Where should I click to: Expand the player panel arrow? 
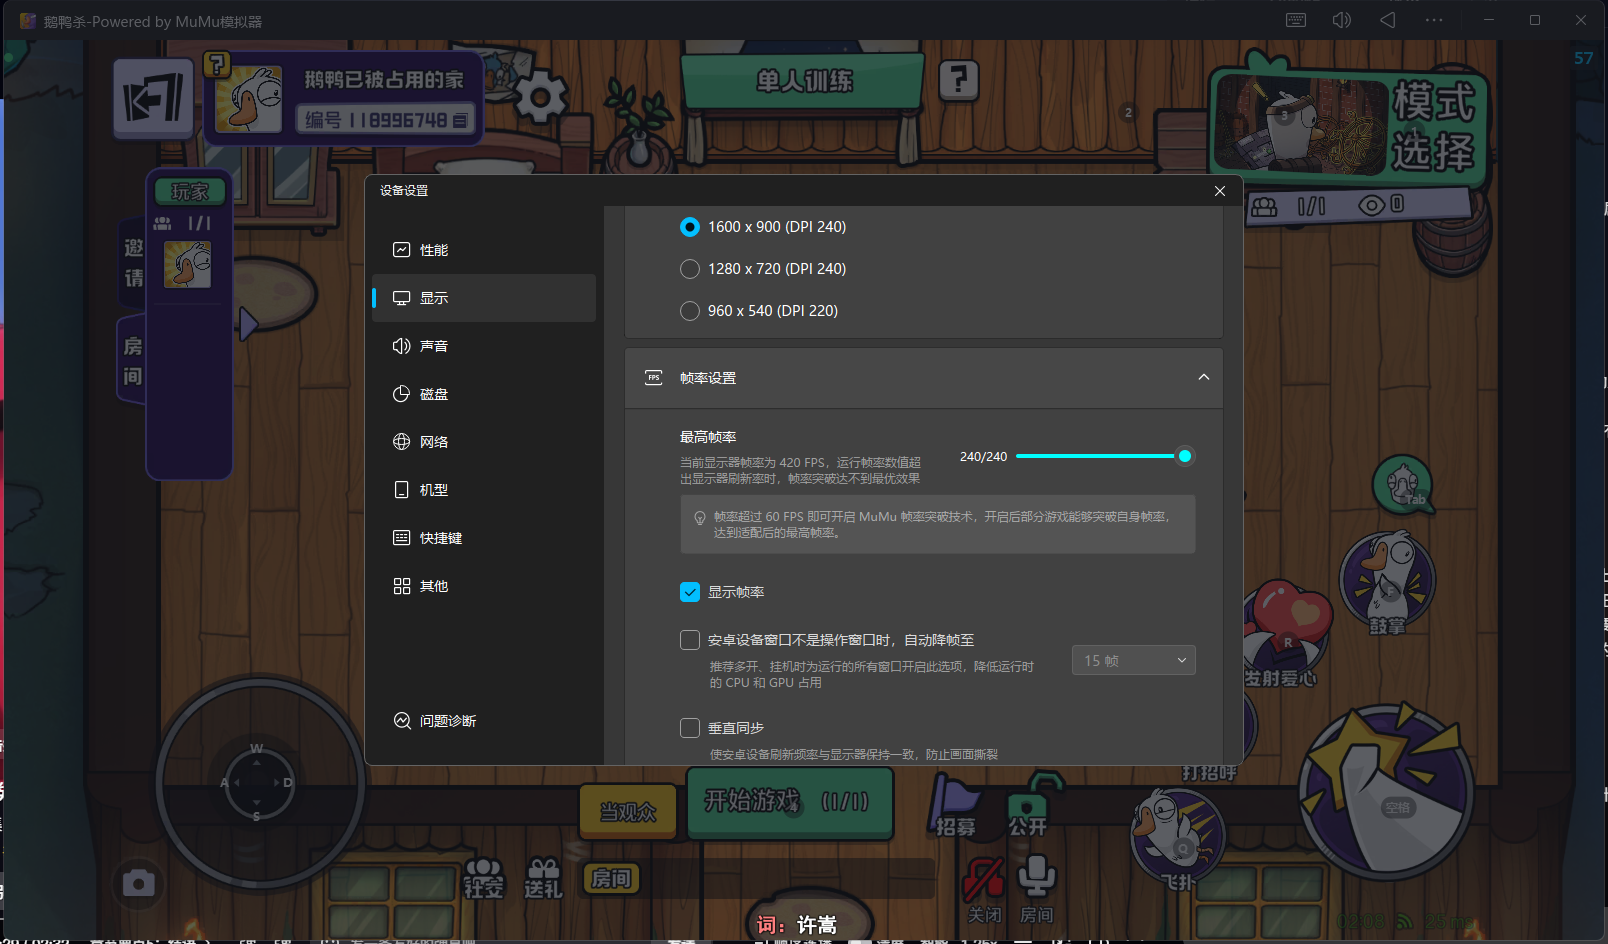click(248, 323)
